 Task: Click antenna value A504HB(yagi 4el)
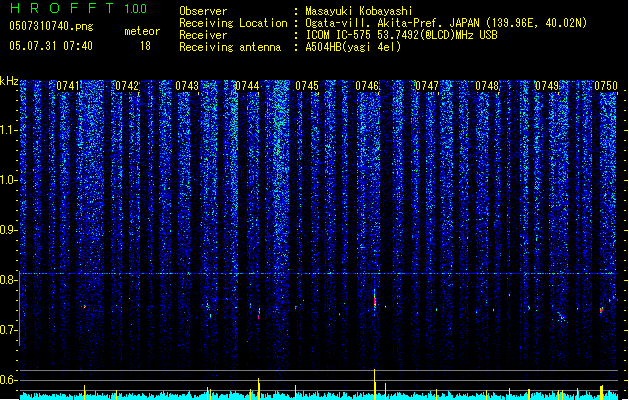point(353,47)
